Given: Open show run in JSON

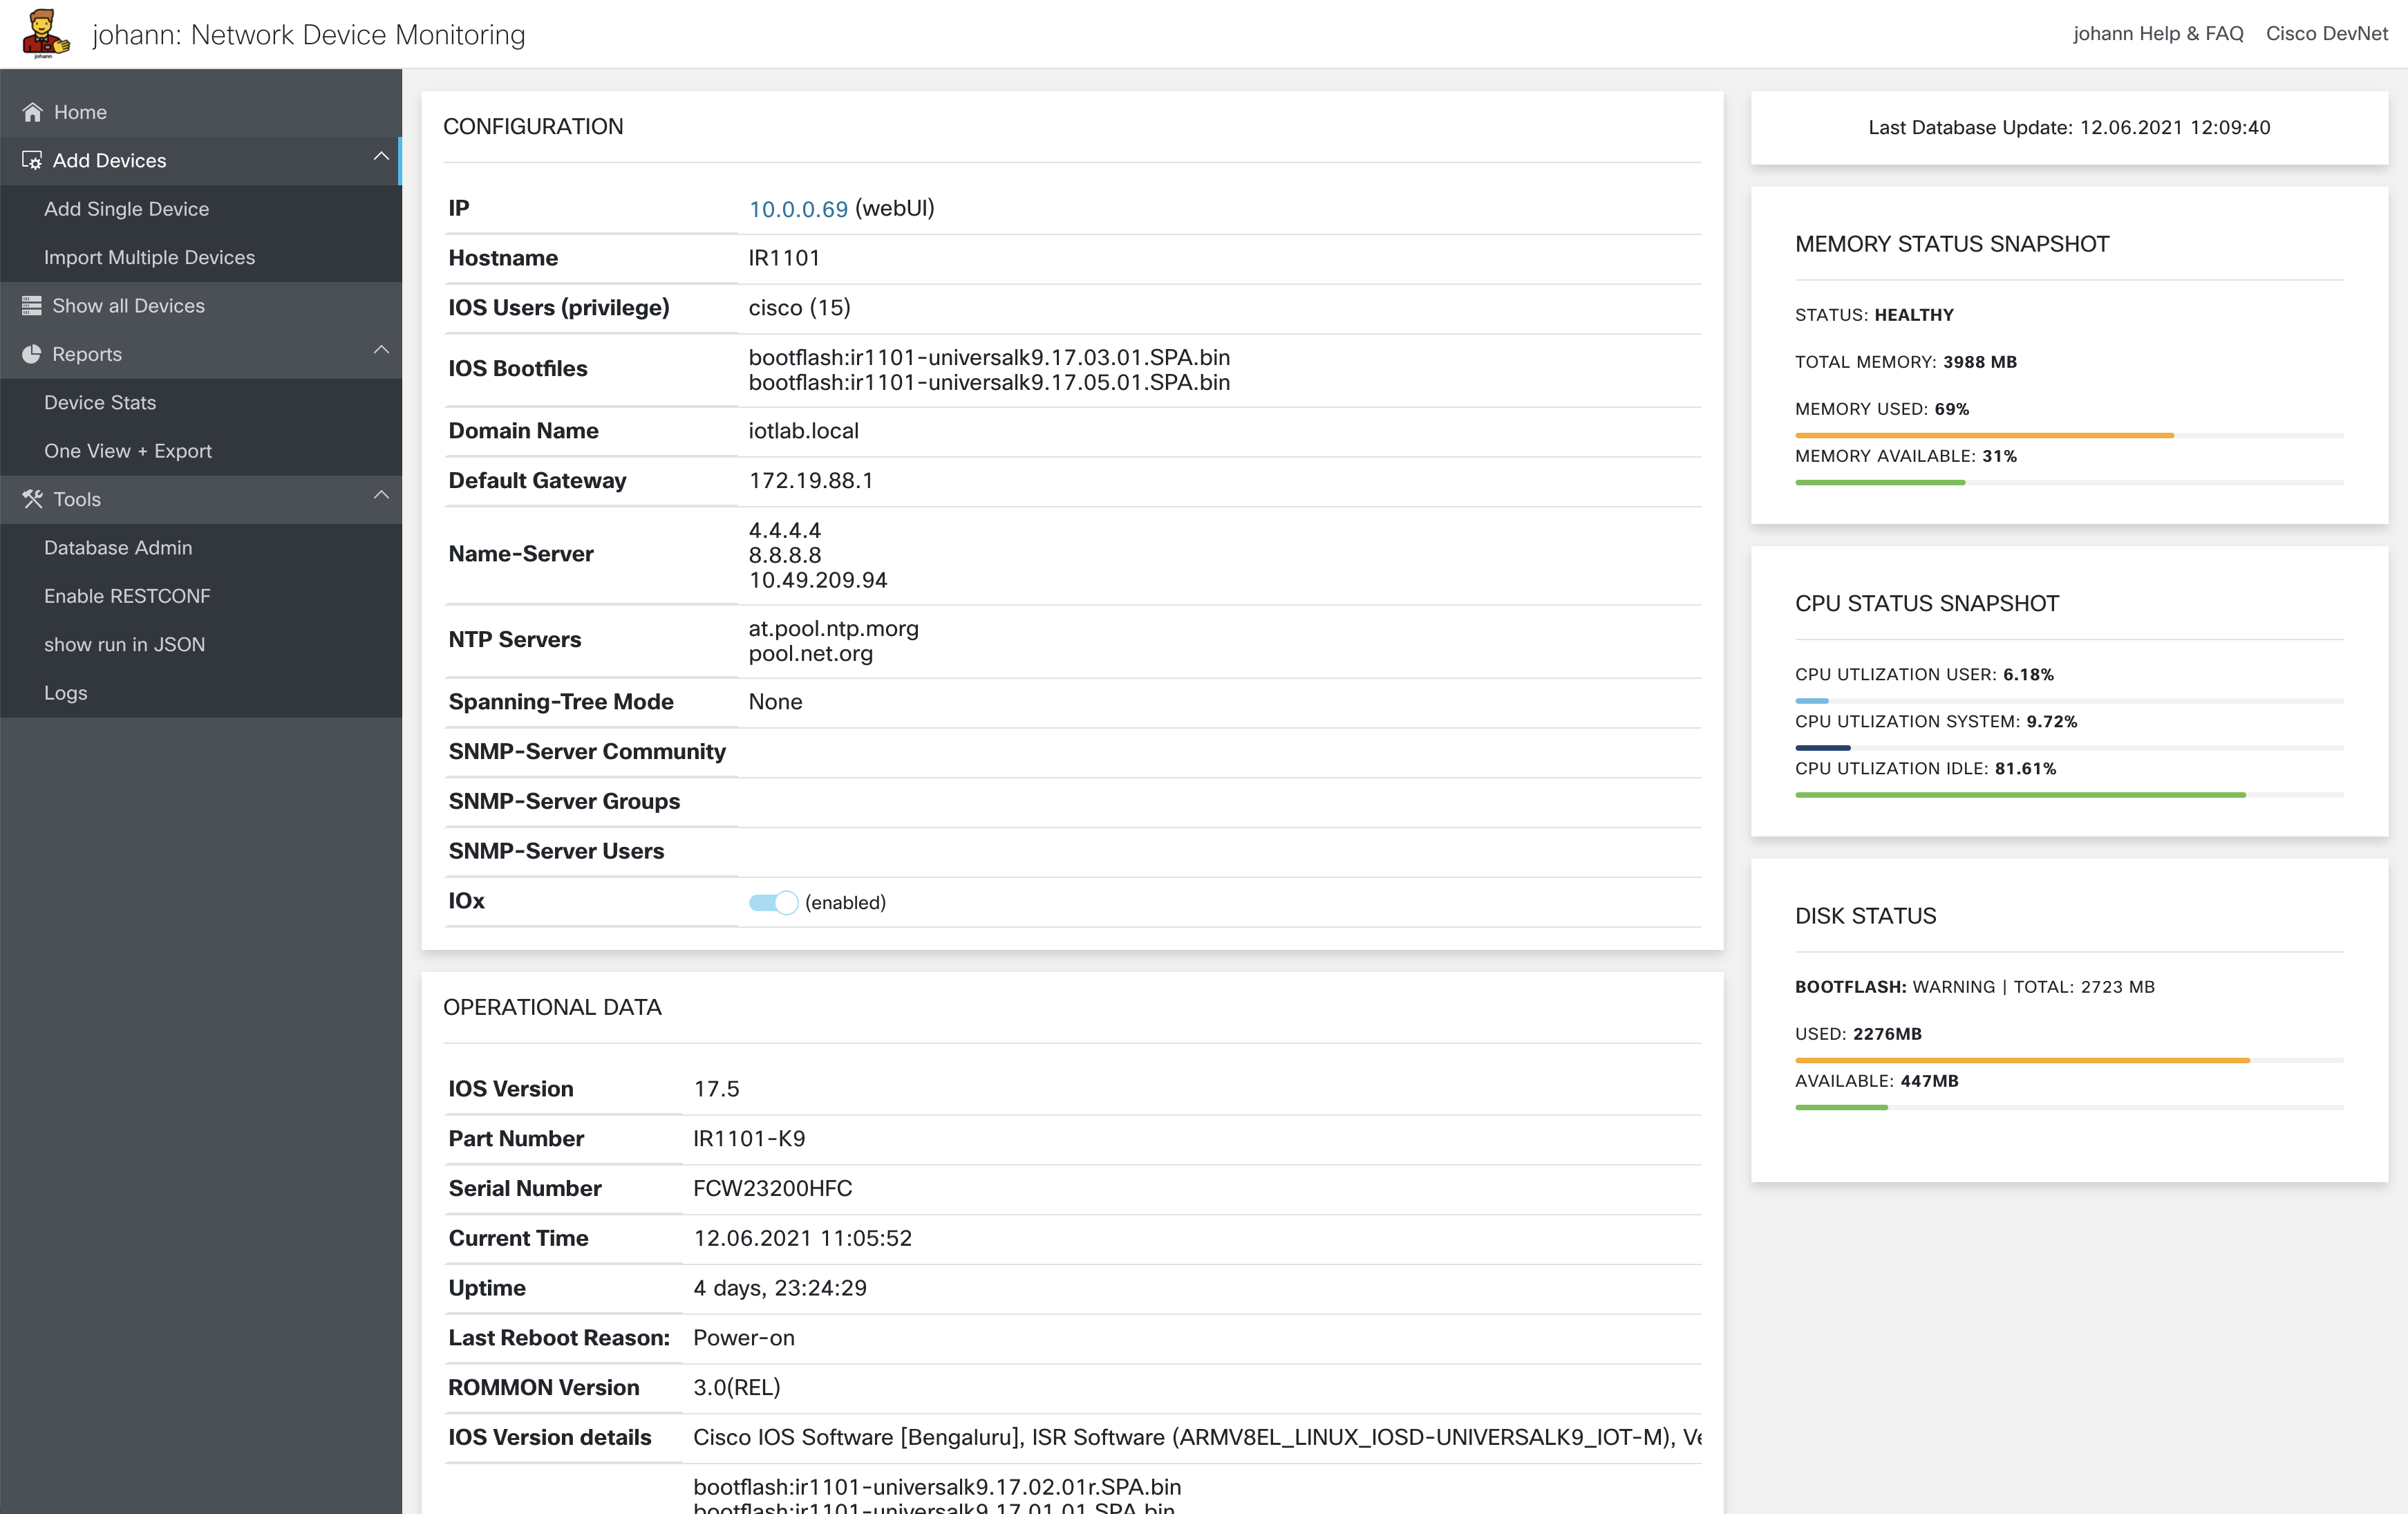Looking at the screenshot, I should pos(124,644).
